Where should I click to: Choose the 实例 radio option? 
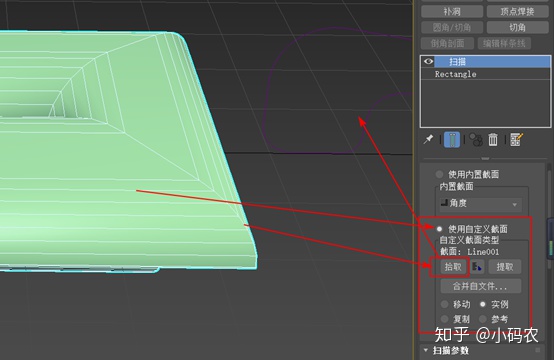pos(482,304)
